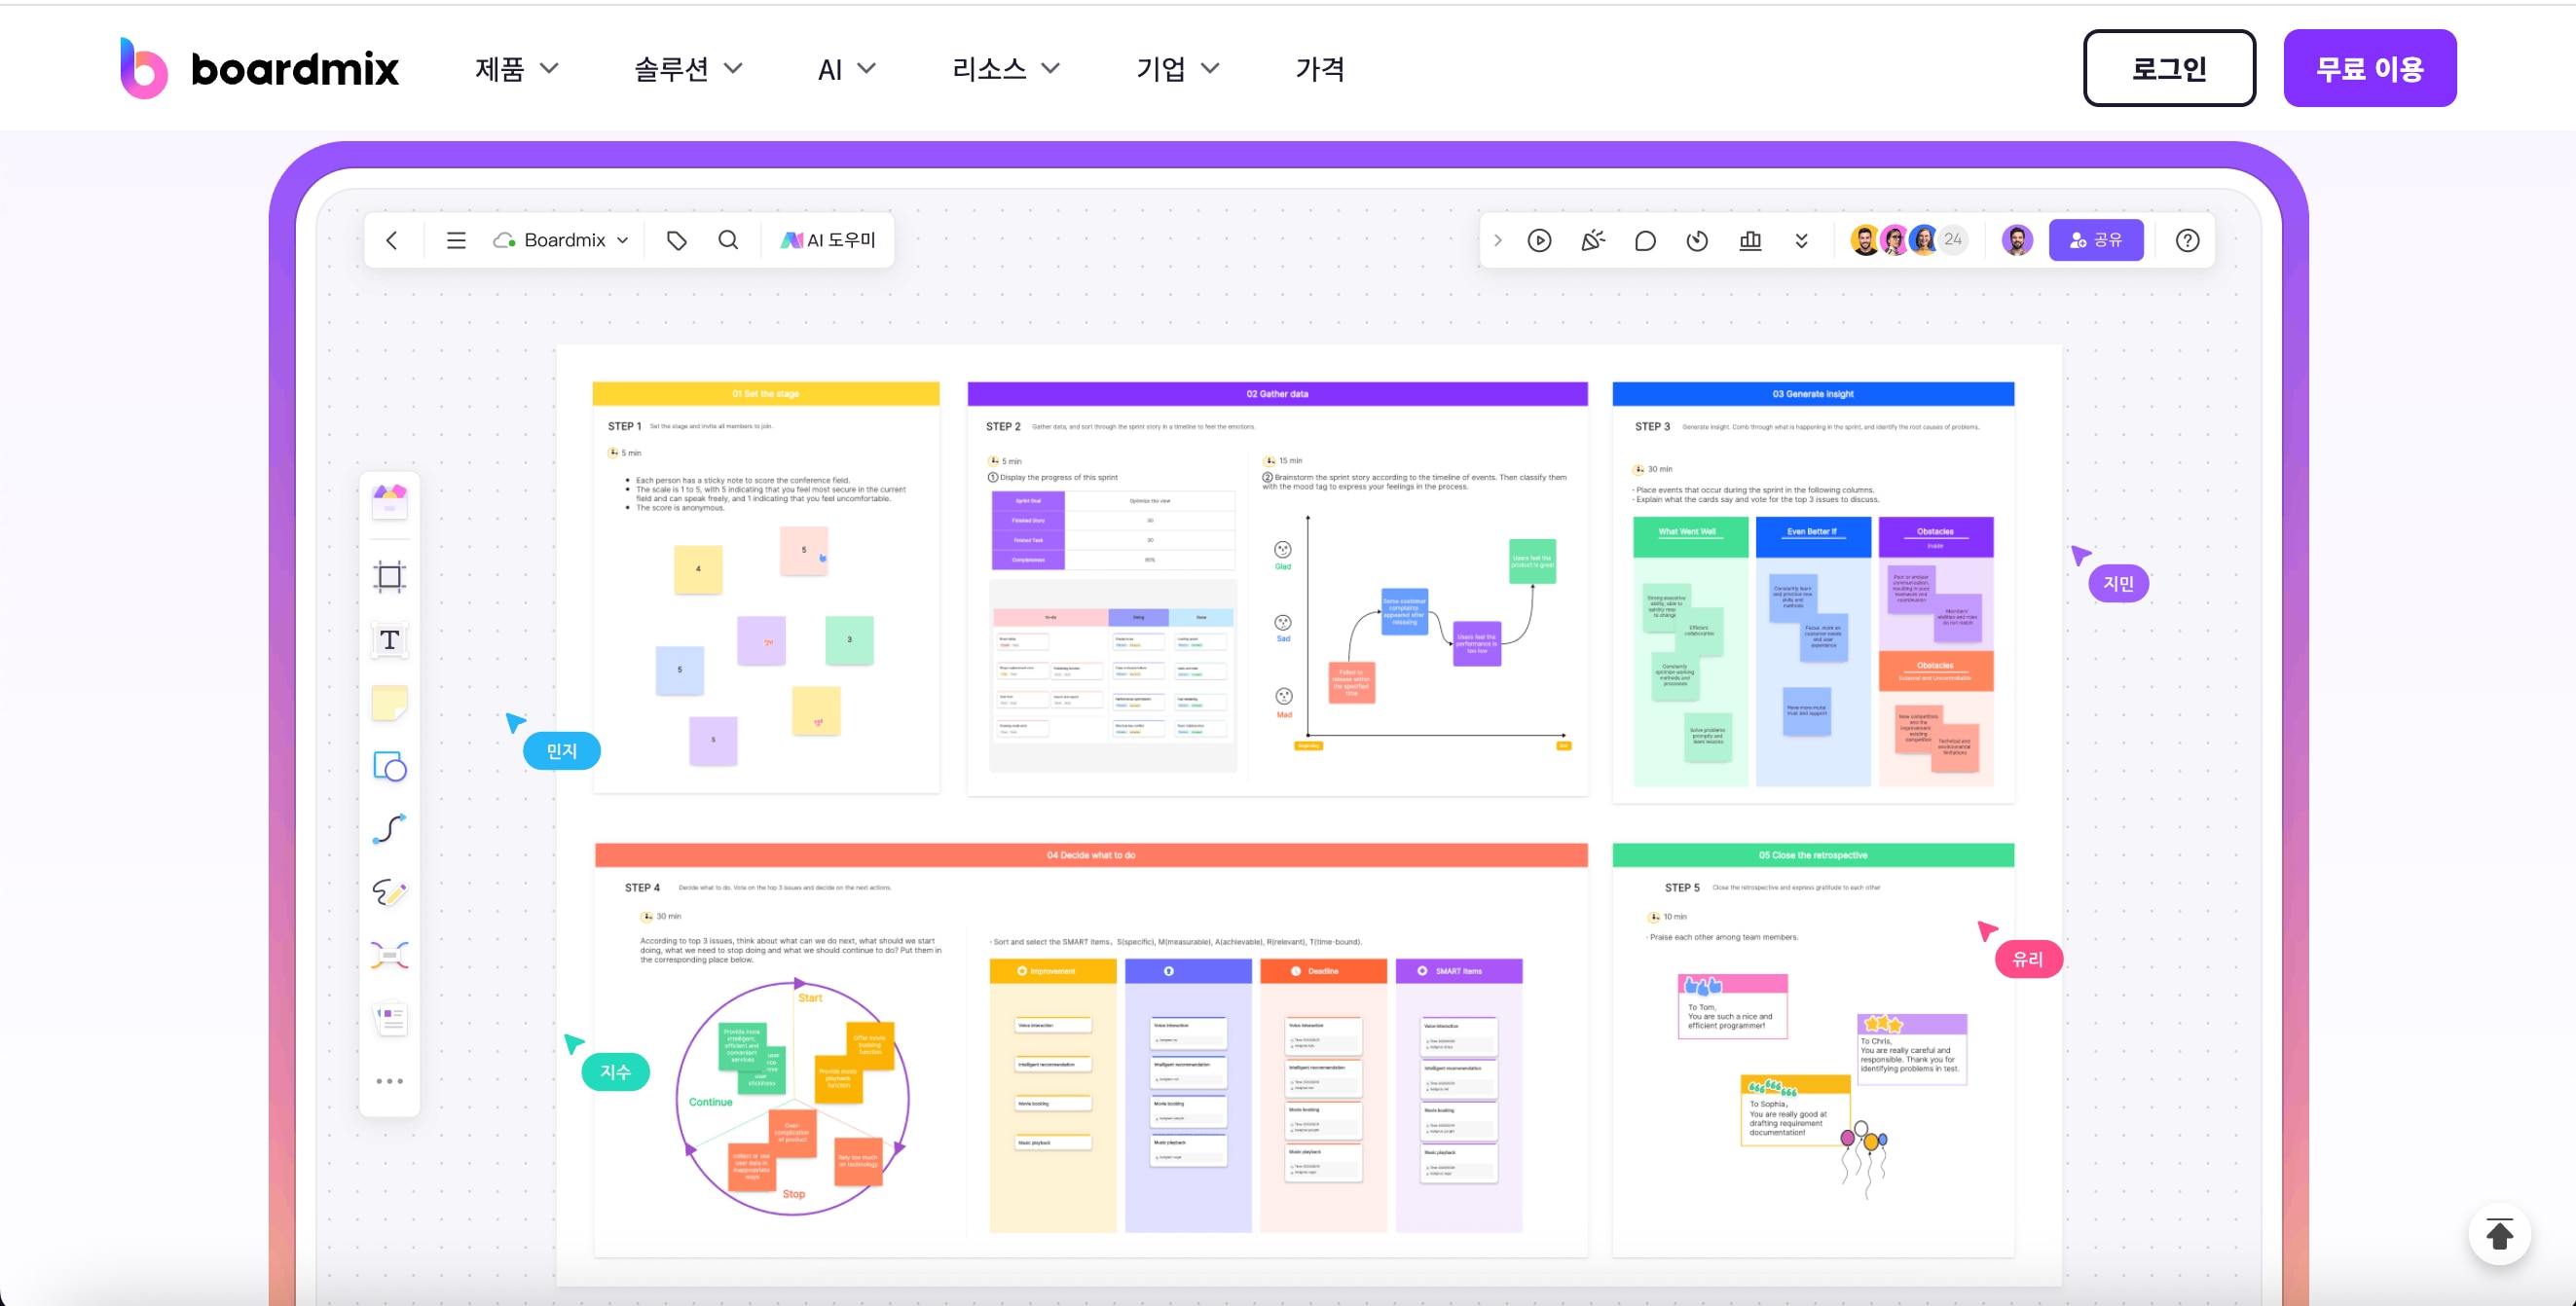Screen dimensions: 2576x1306
Task: Start the presentation play button
Action: click(x=1539, y=240)
